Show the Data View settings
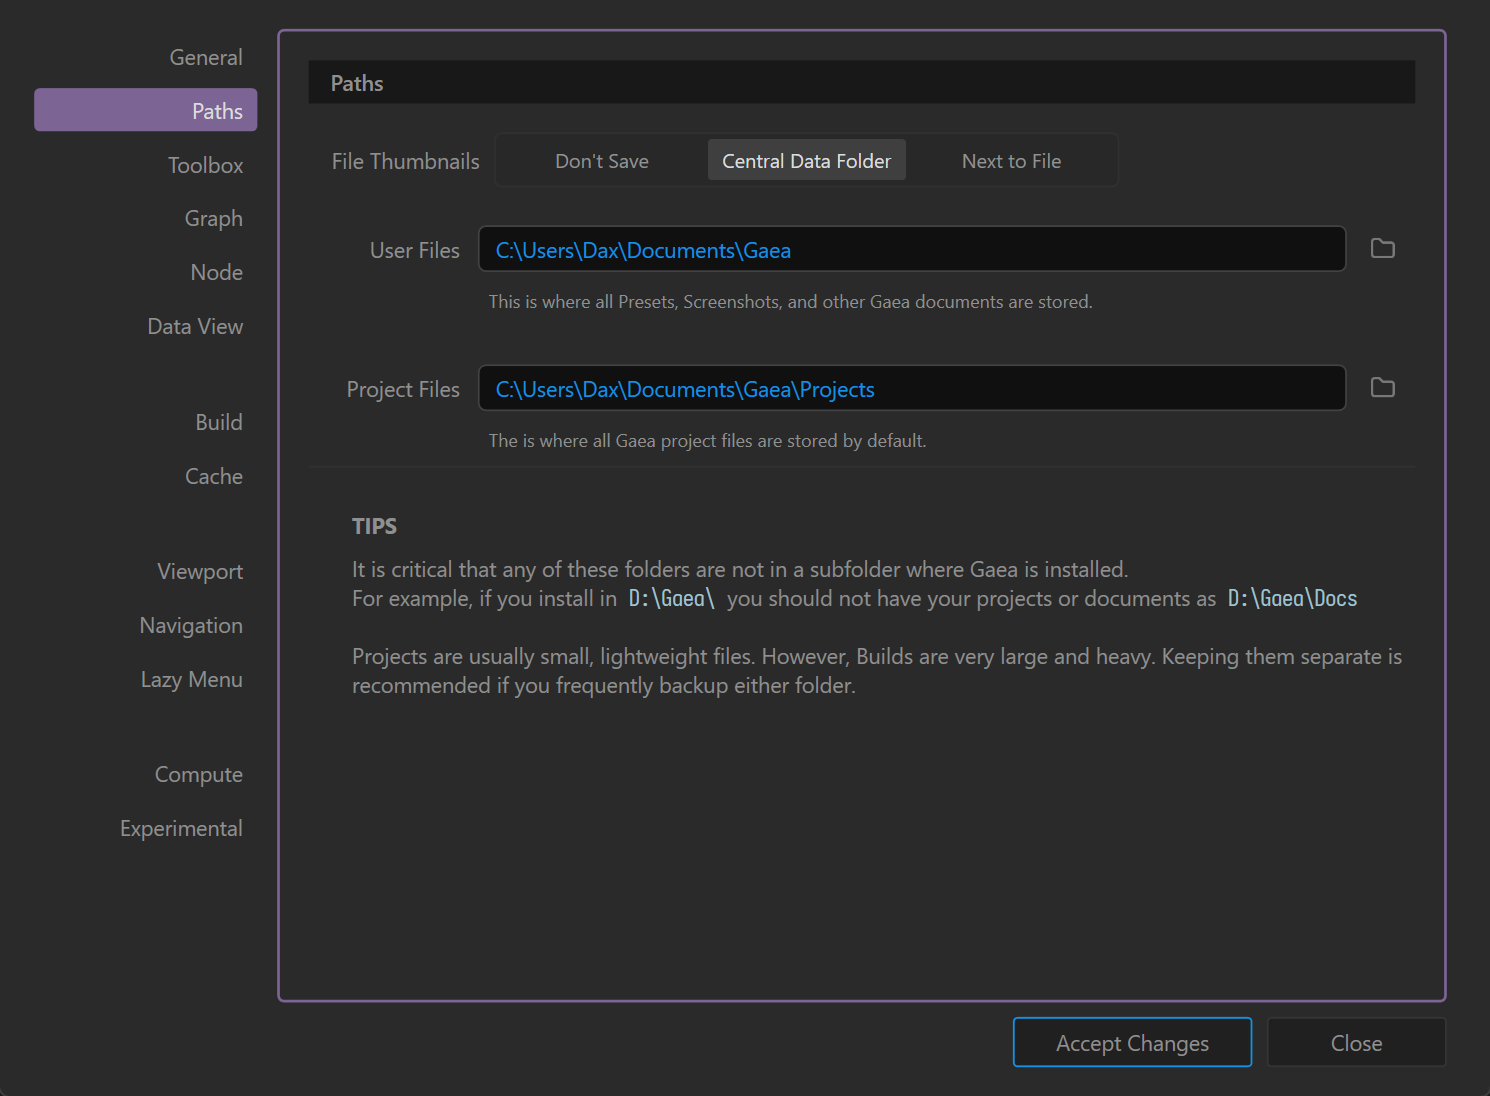Image resolution: width=1490 pixels, height=1096 pixels. pyautogui.click(x=195, y=327)
